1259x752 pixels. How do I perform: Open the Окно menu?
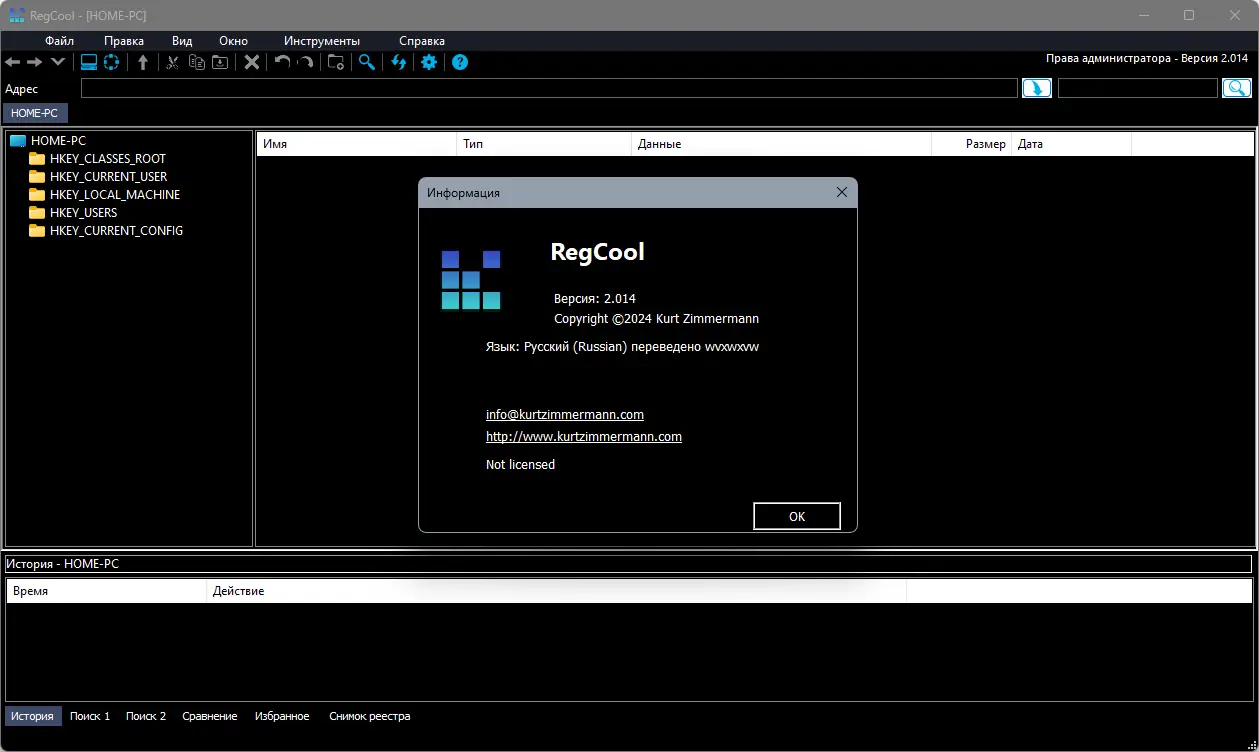coord(233,41)
